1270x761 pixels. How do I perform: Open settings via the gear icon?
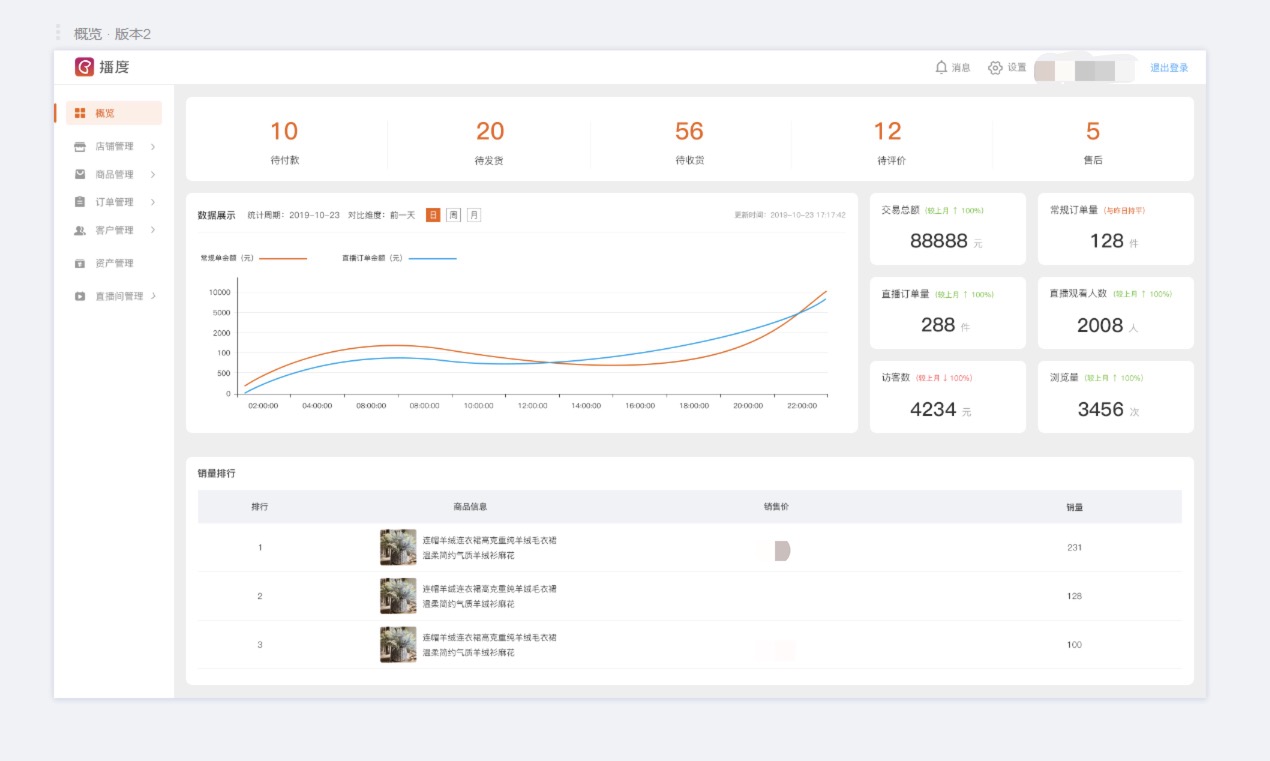pyautogui.click(x=995, y=68)
